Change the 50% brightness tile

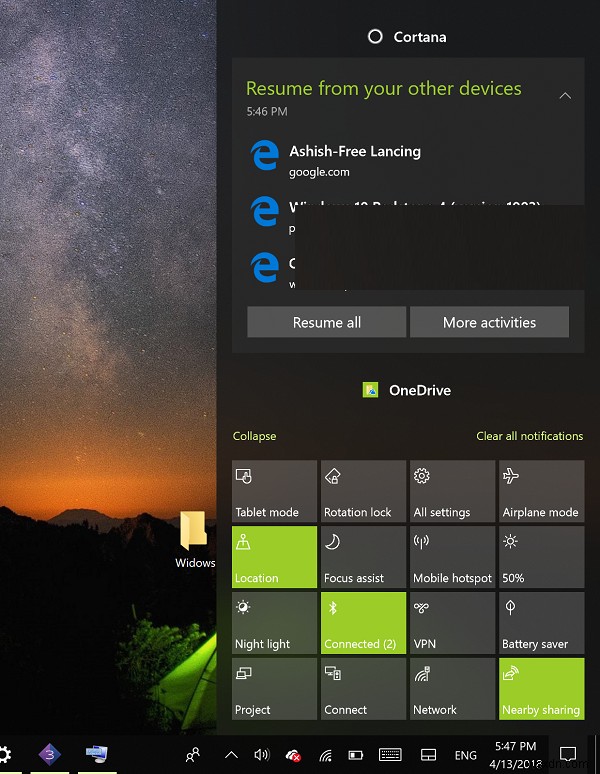[x=542, y=557]
